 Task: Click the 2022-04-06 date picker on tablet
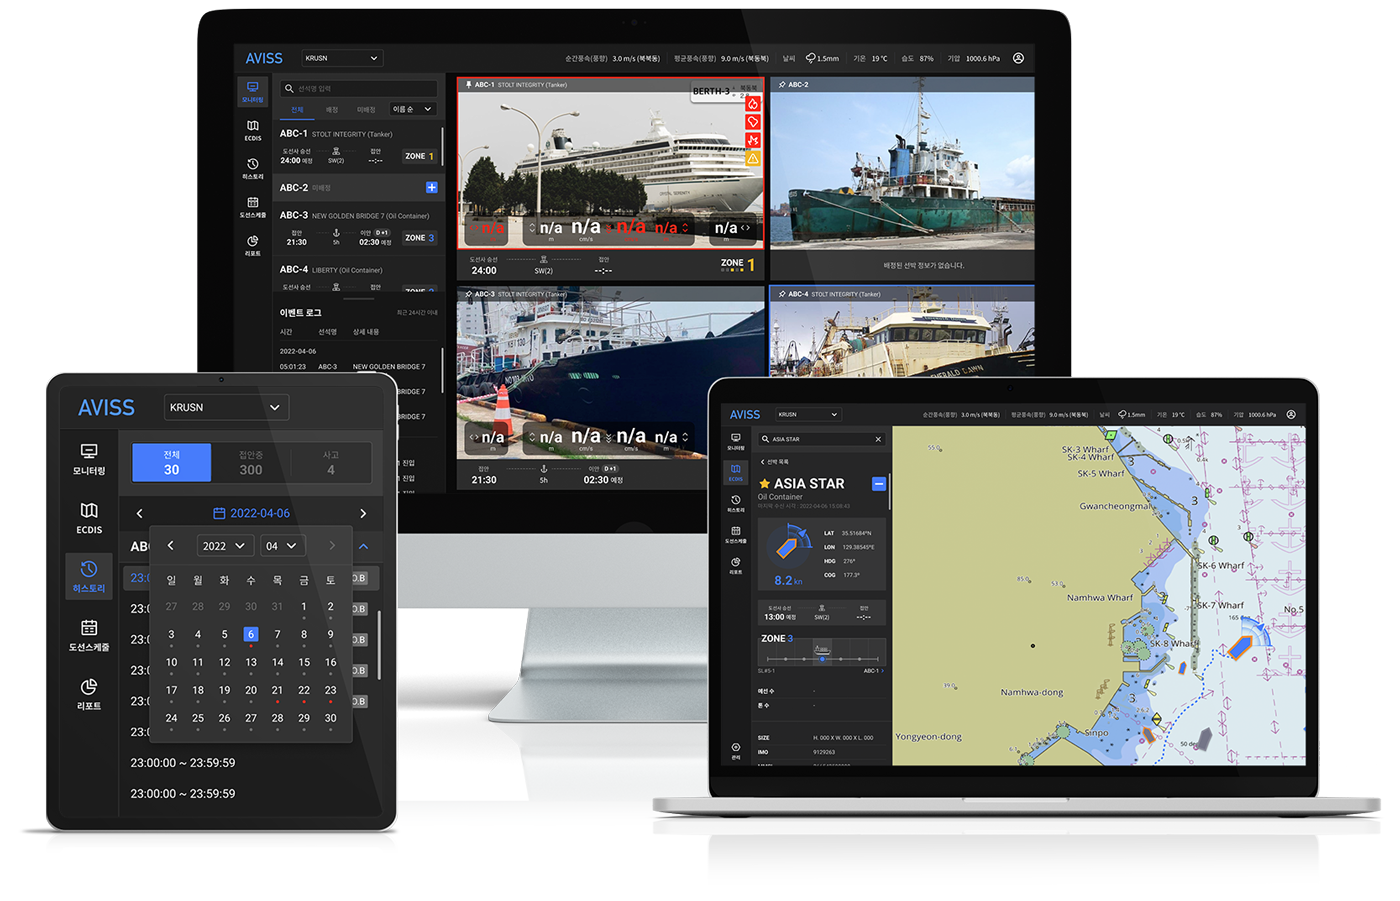coord(251,513)
